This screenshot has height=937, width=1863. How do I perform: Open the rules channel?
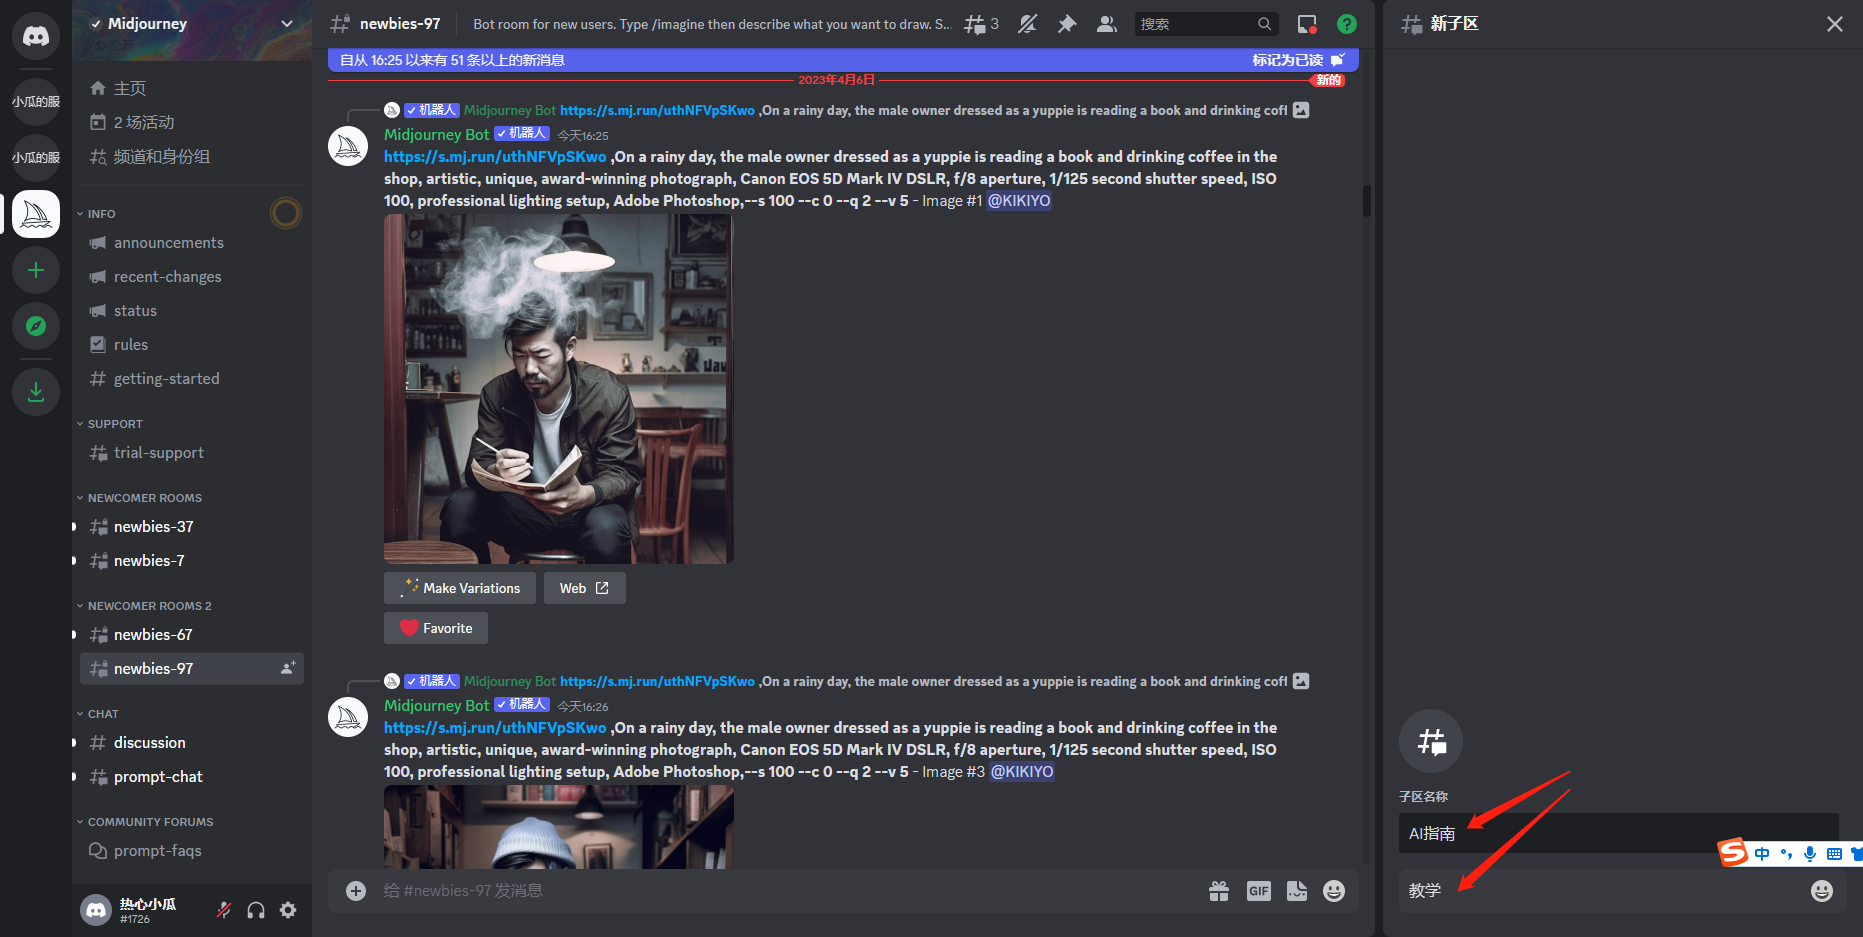pos(192,345)
